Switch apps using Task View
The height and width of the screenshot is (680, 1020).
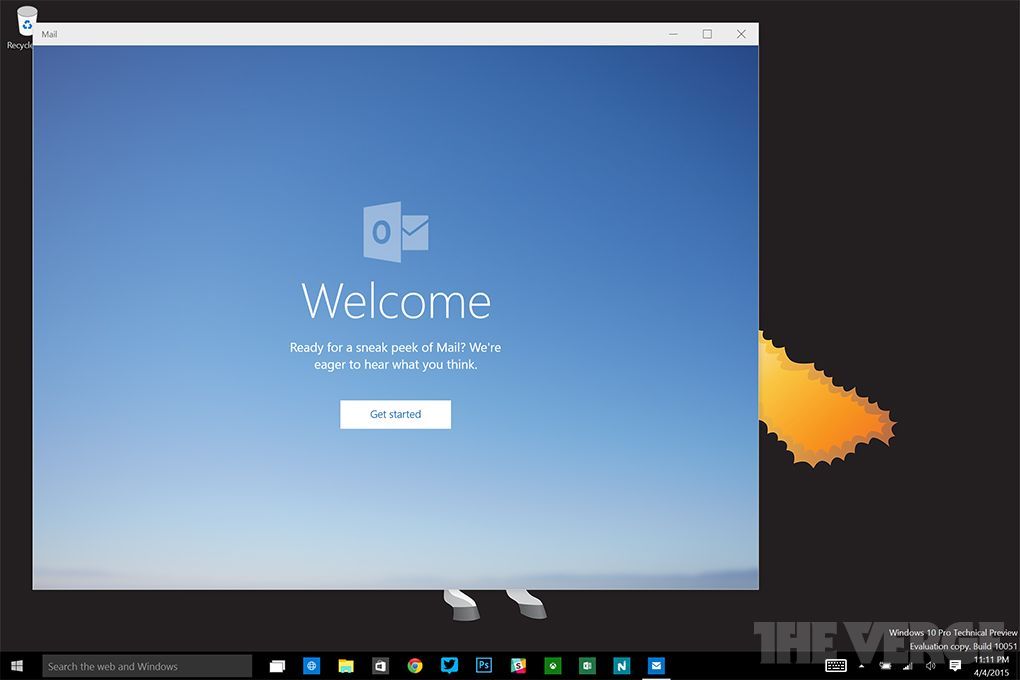[x=277, y=665]
